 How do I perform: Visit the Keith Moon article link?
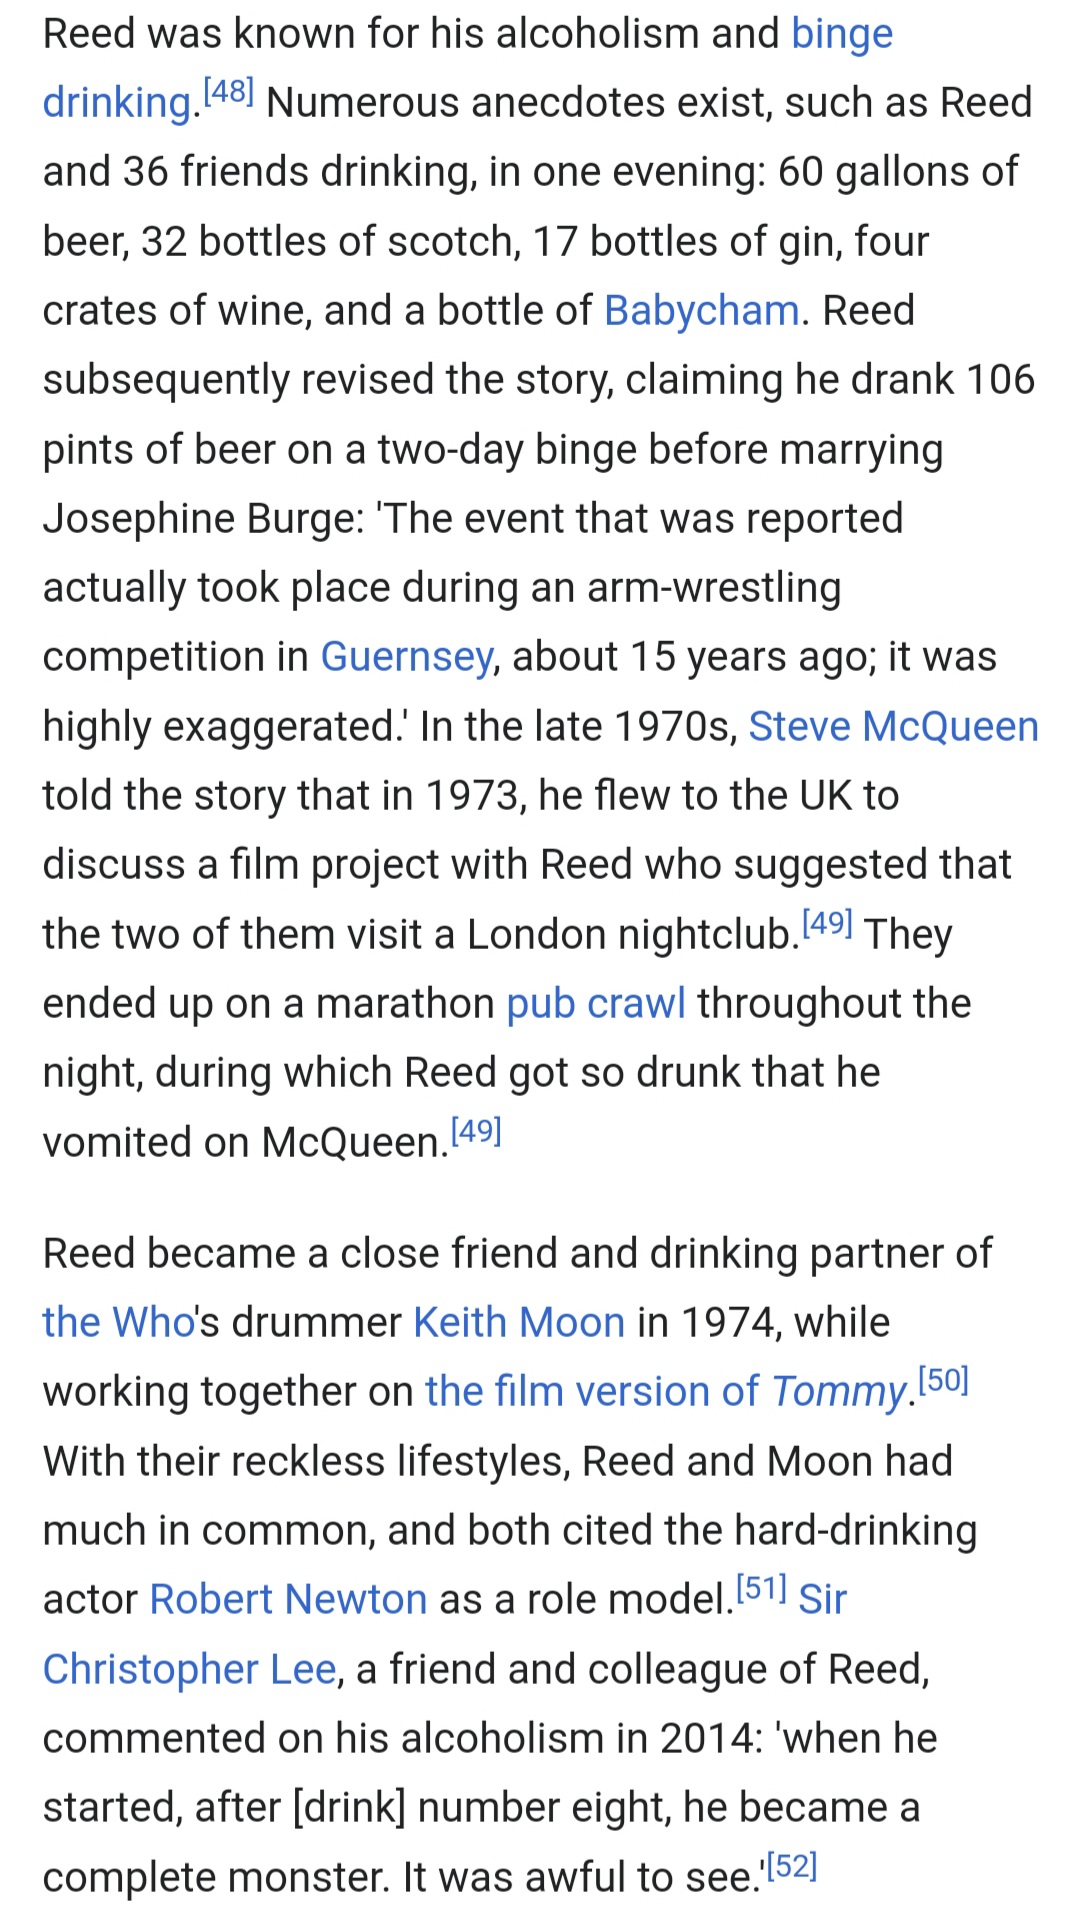tap(519, 1323)
